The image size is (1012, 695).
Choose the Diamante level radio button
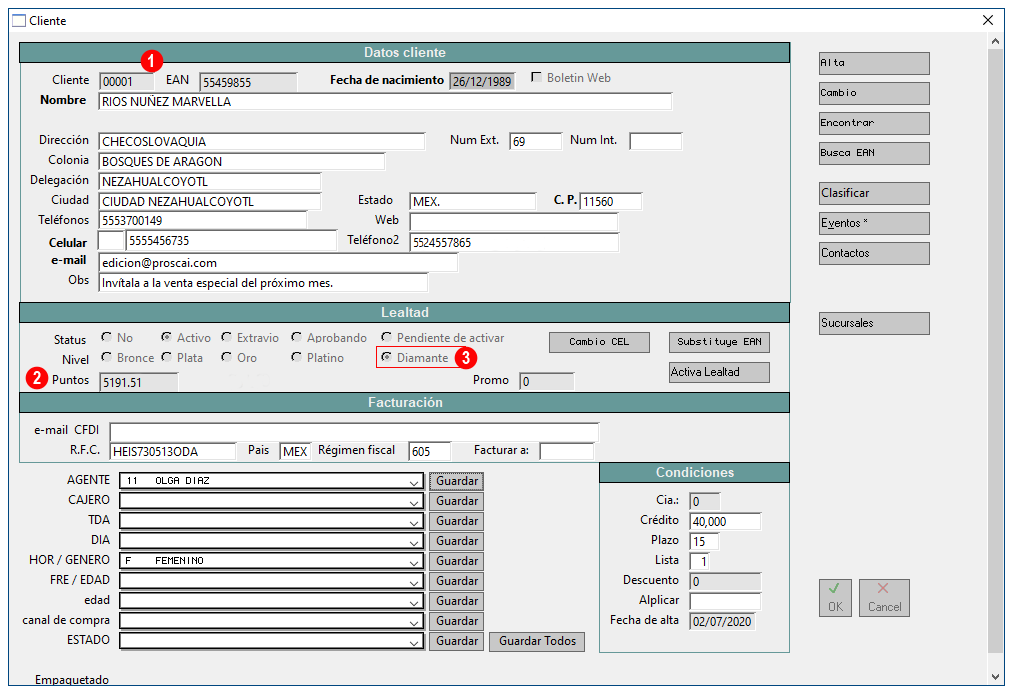(386, 357)
